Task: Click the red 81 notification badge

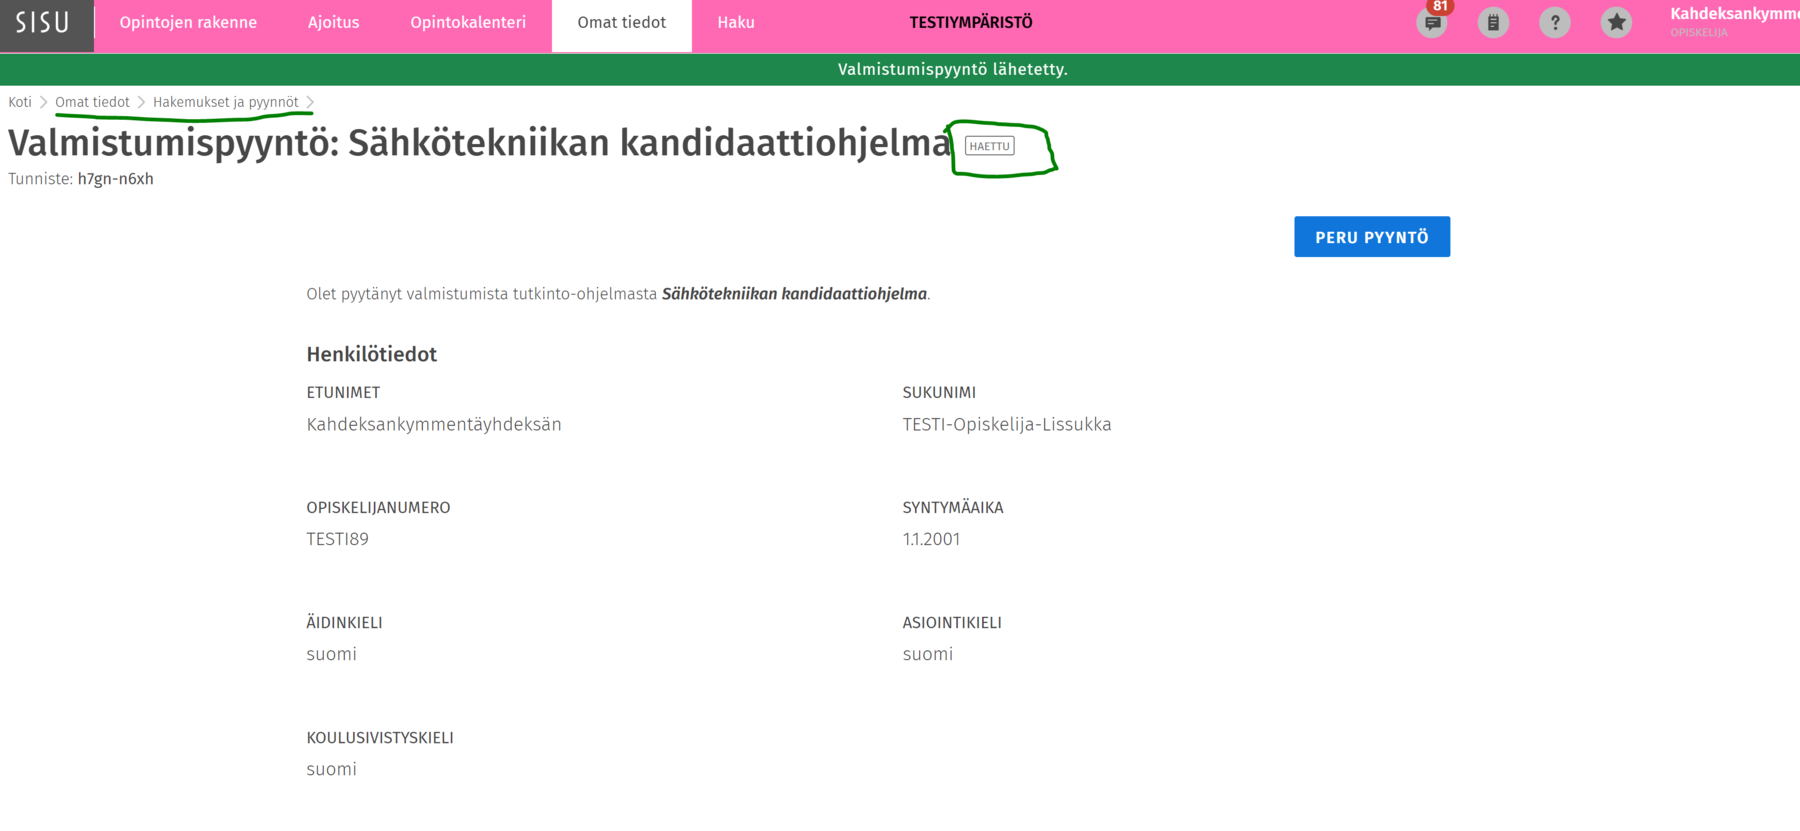Action: click(1440, 6)
